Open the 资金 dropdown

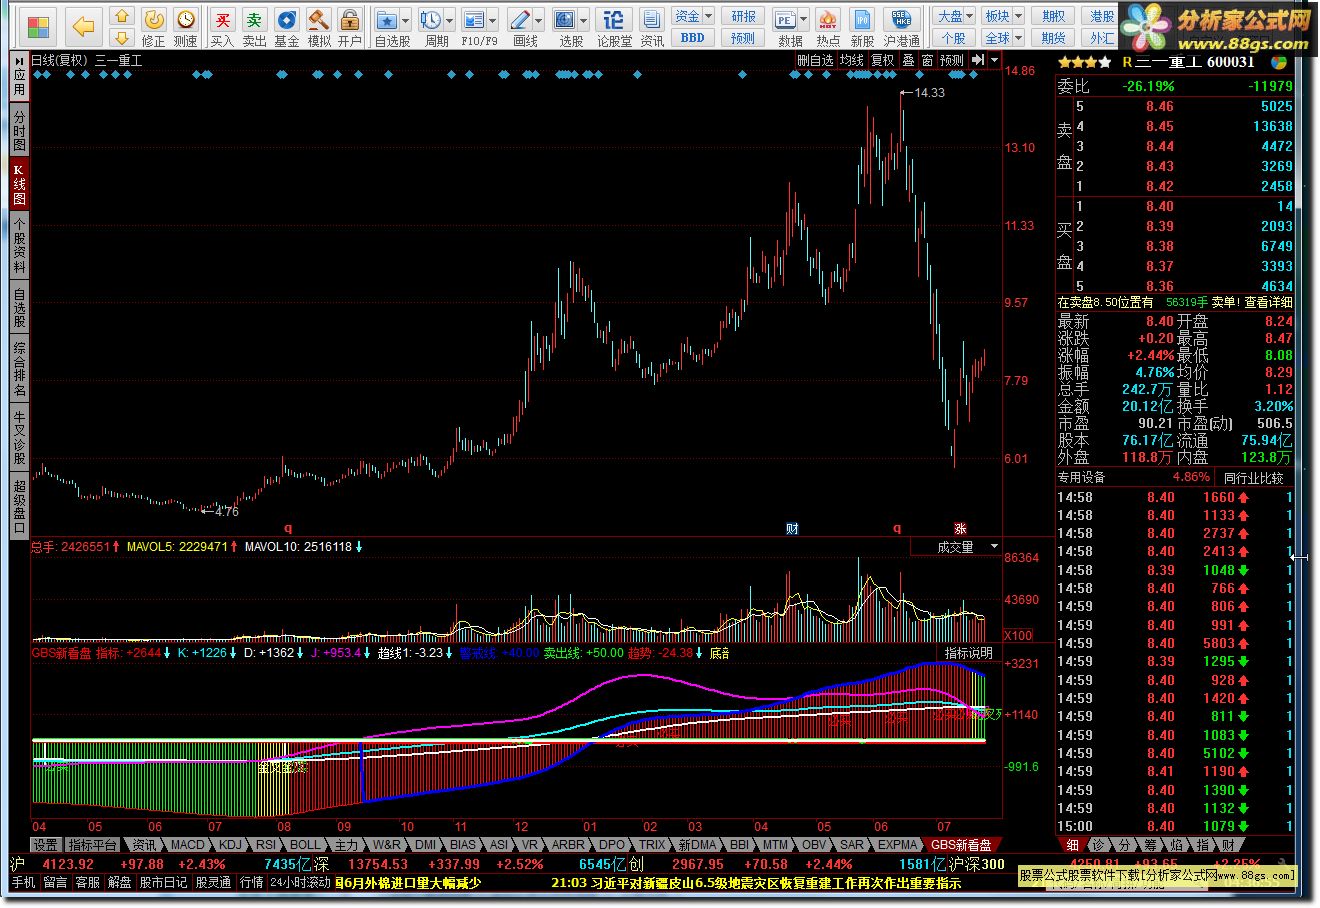(x=693, y=16)
